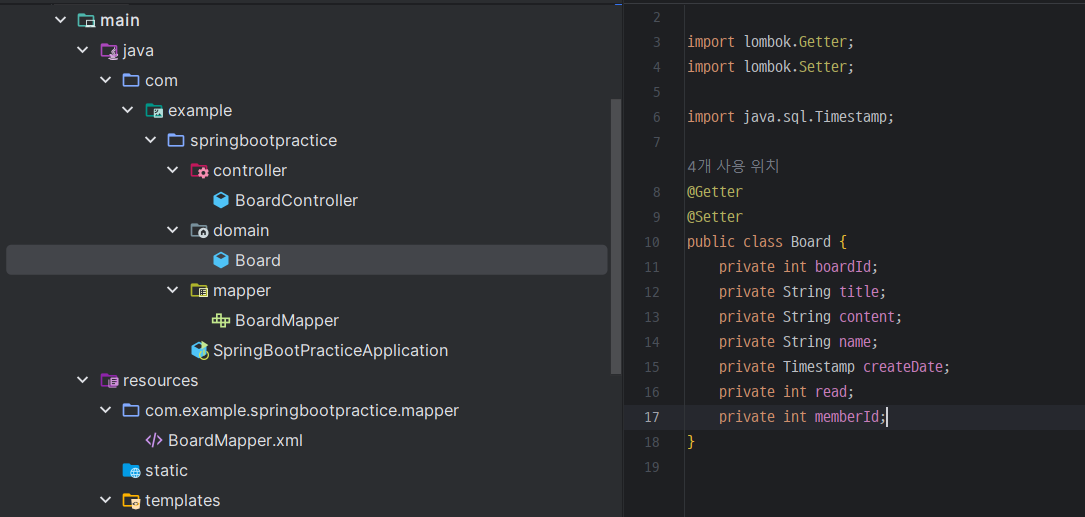Click the templates folder icon
This screenshot has height=517, width=1085.
[131, 500]
